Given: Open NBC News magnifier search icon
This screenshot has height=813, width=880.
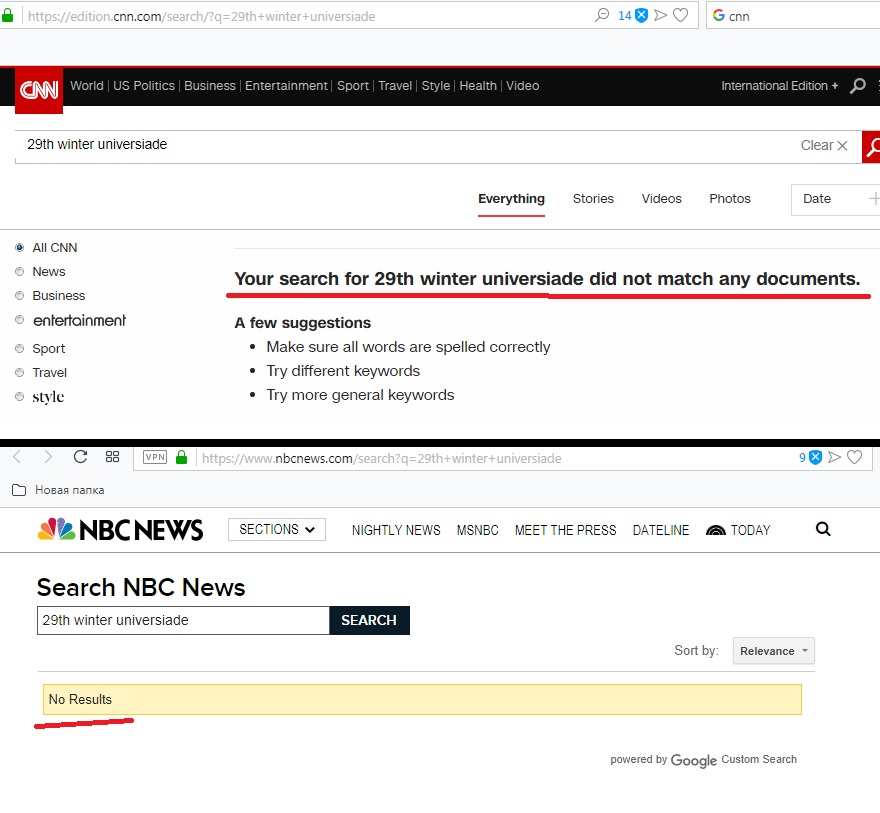Looking at the screenshot, I should click(823, 529).
